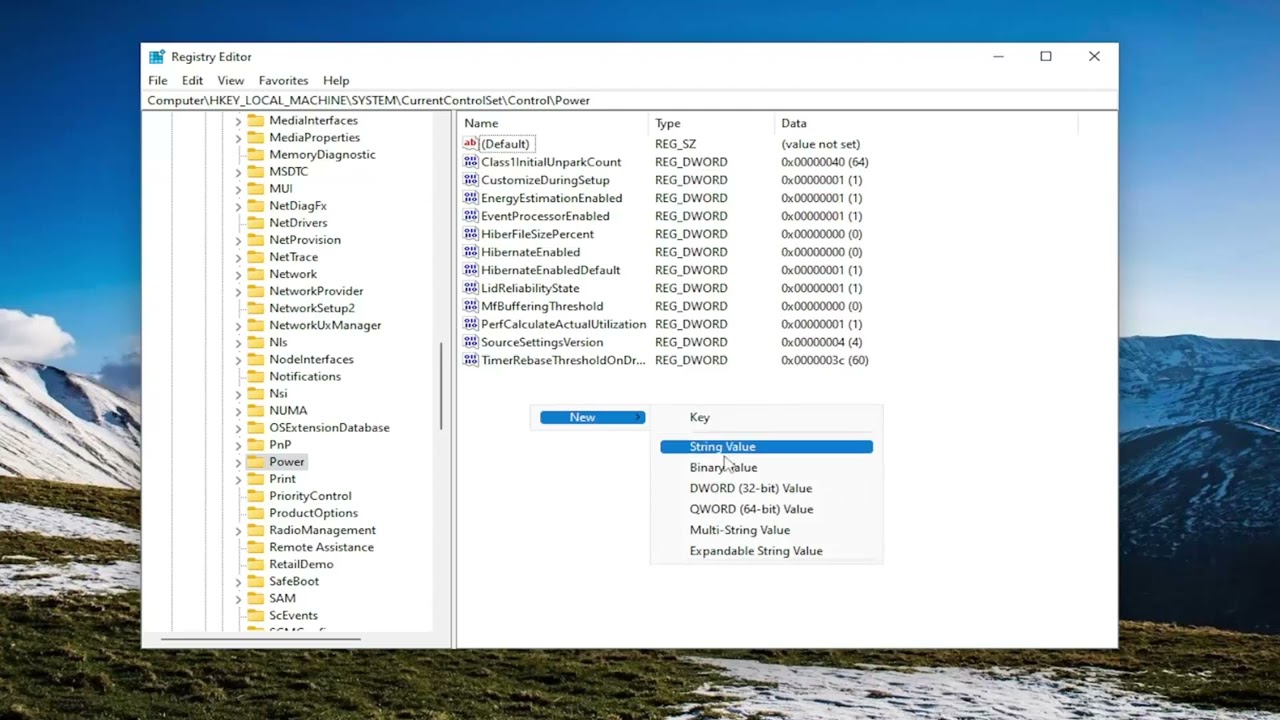This screenshot has height=720, width=1280.
Task: Expand the NetworkProvider tree node
Action: click(238, 291)
